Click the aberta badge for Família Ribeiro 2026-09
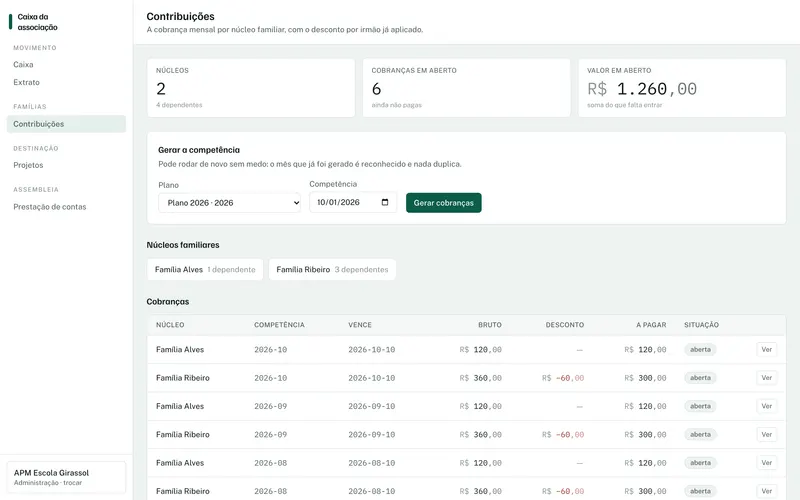The width and height of the screenshot is (800, 500). [700, 435]
